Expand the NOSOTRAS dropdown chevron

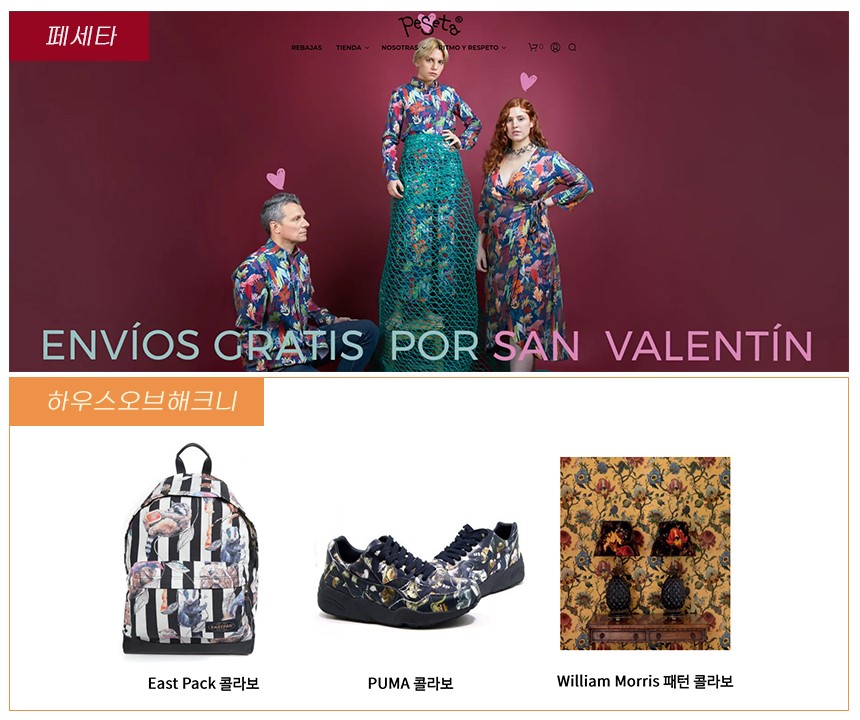pyautogui.click(x=423, y=48)
